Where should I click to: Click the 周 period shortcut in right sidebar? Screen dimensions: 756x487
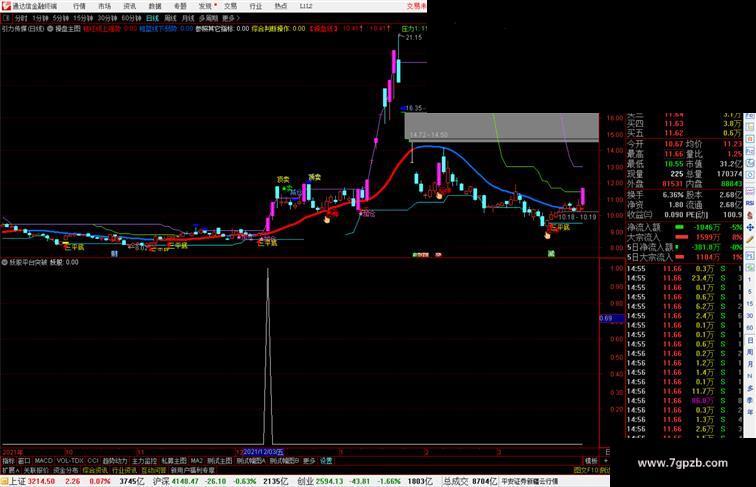click(750, 352)
